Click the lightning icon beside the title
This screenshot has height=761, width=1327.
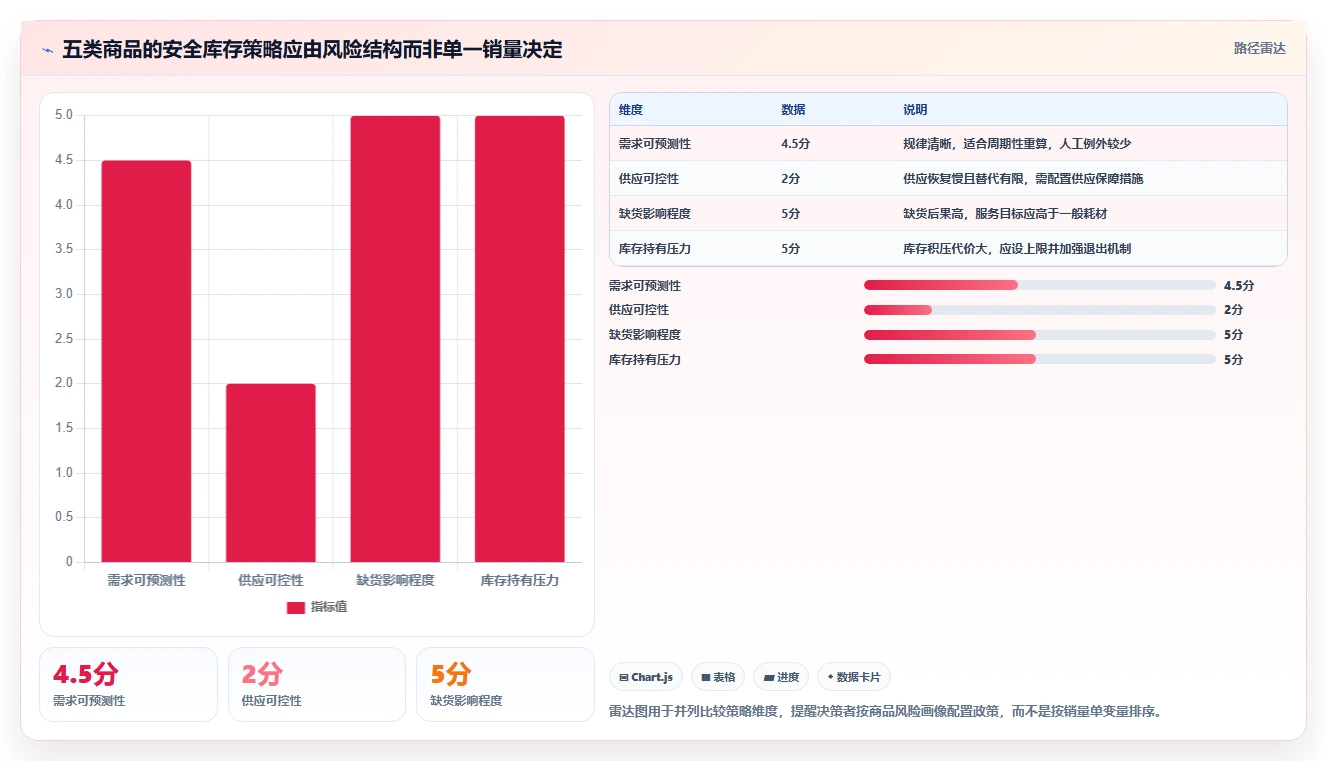click(47, 49)
